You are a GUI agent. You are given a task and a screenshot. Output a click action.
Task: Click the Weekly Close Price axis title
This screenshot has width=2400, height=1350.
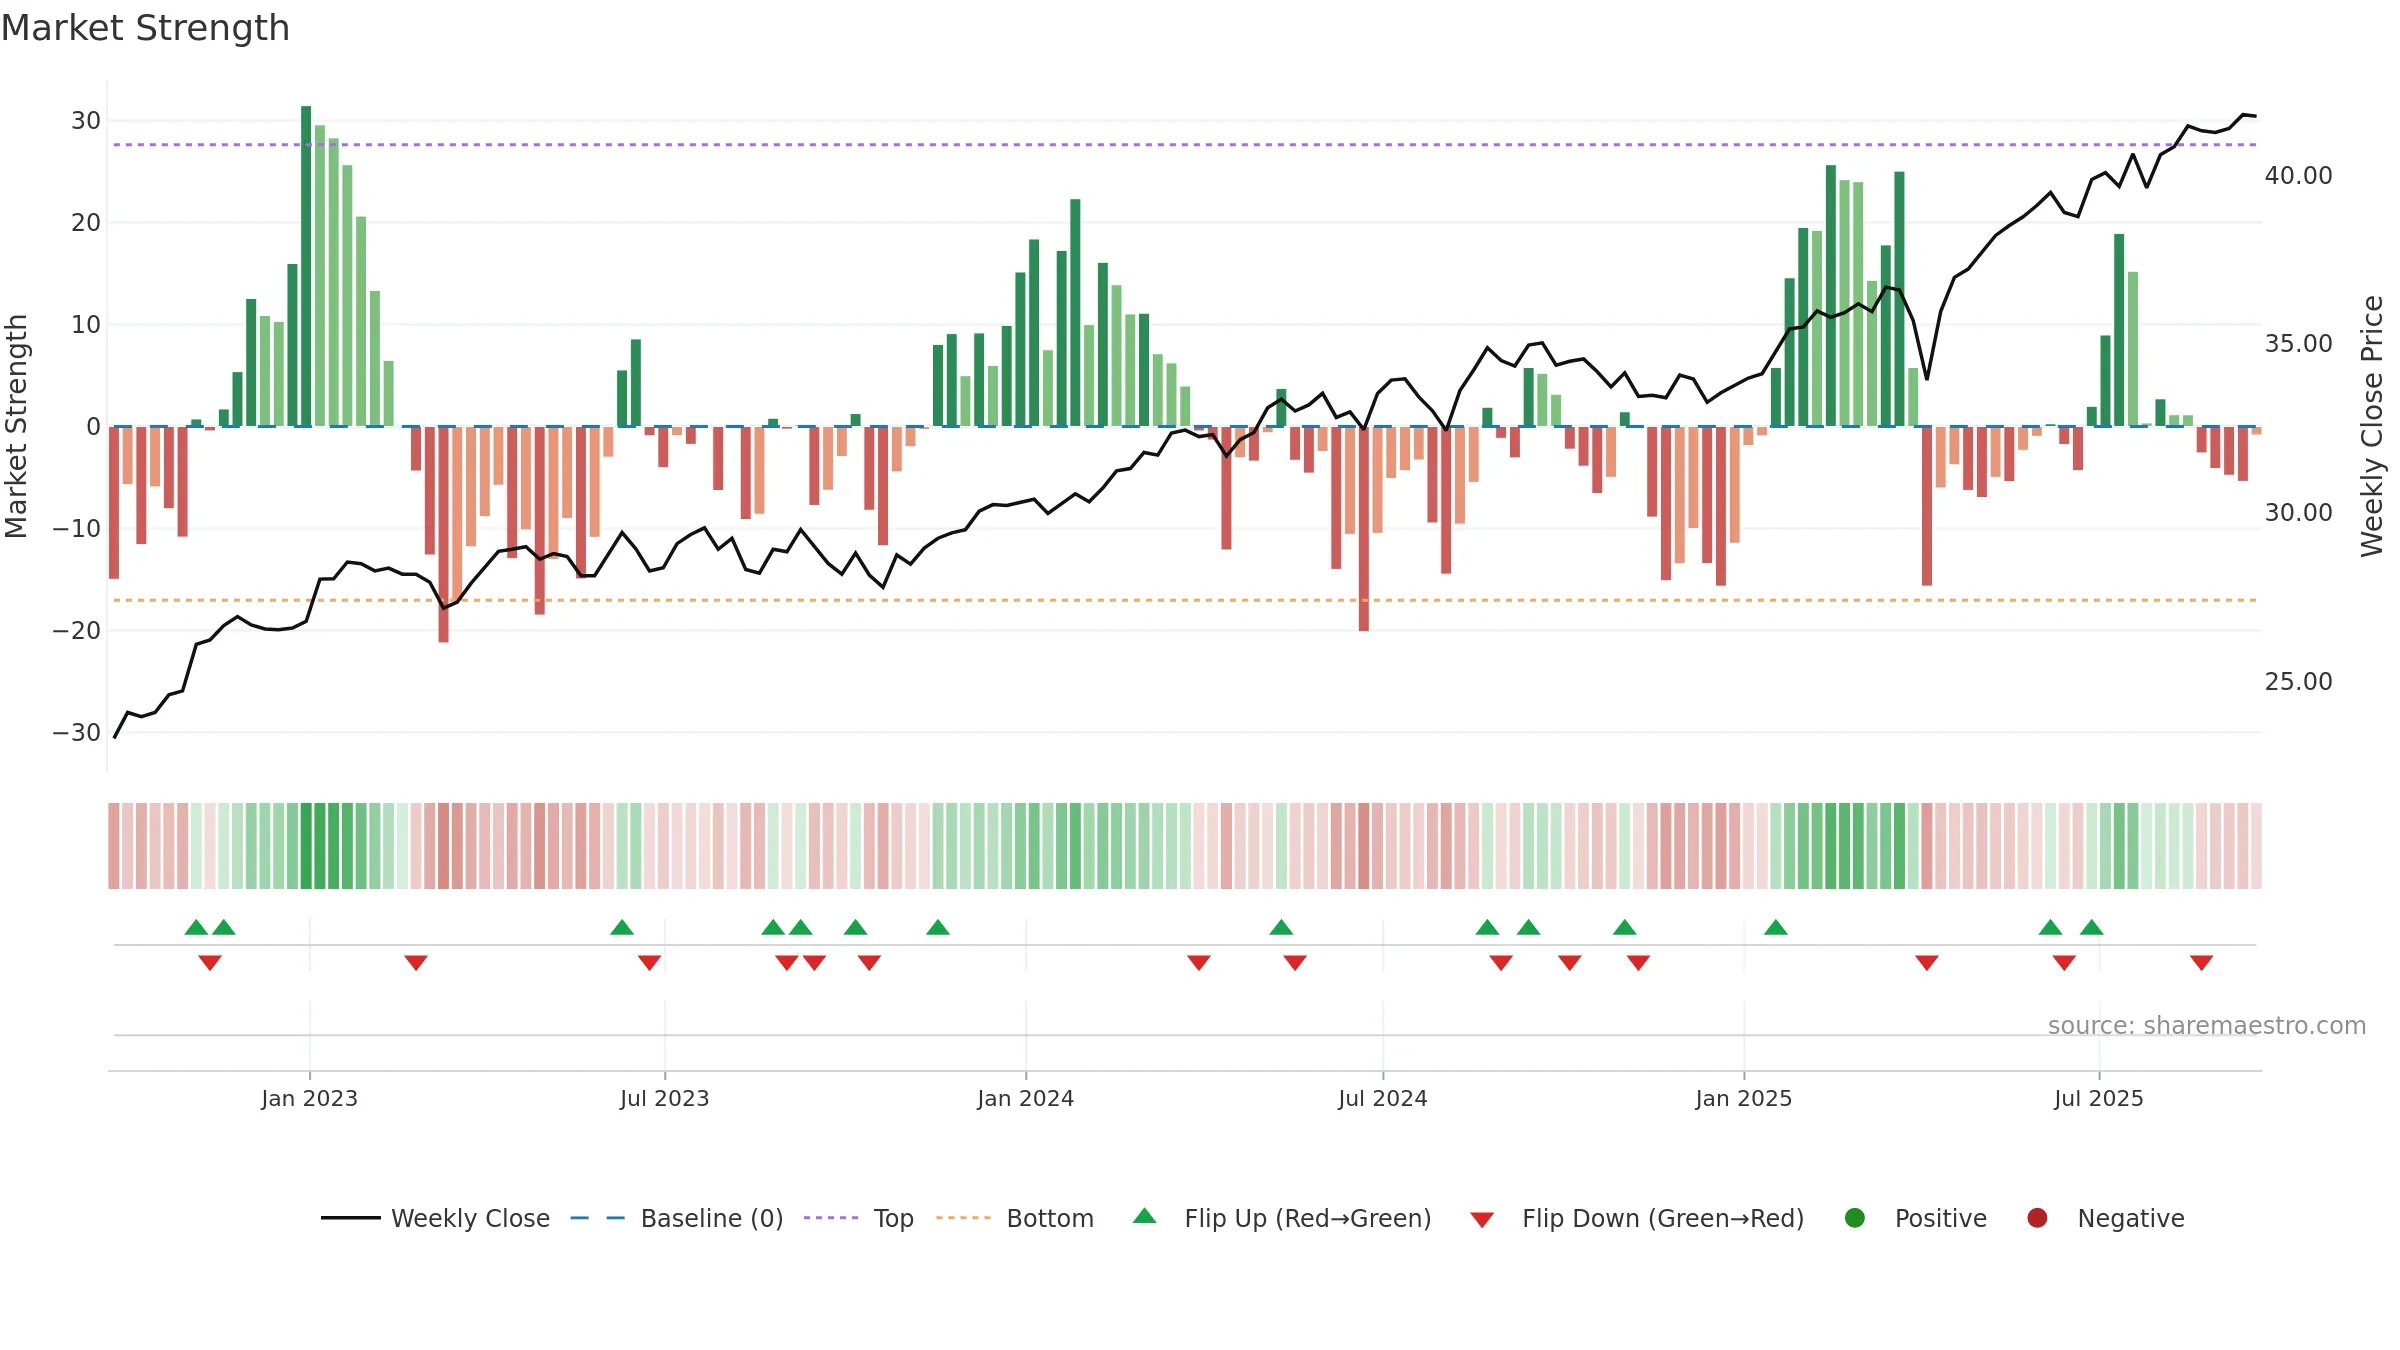click(x=2372, y=426)
